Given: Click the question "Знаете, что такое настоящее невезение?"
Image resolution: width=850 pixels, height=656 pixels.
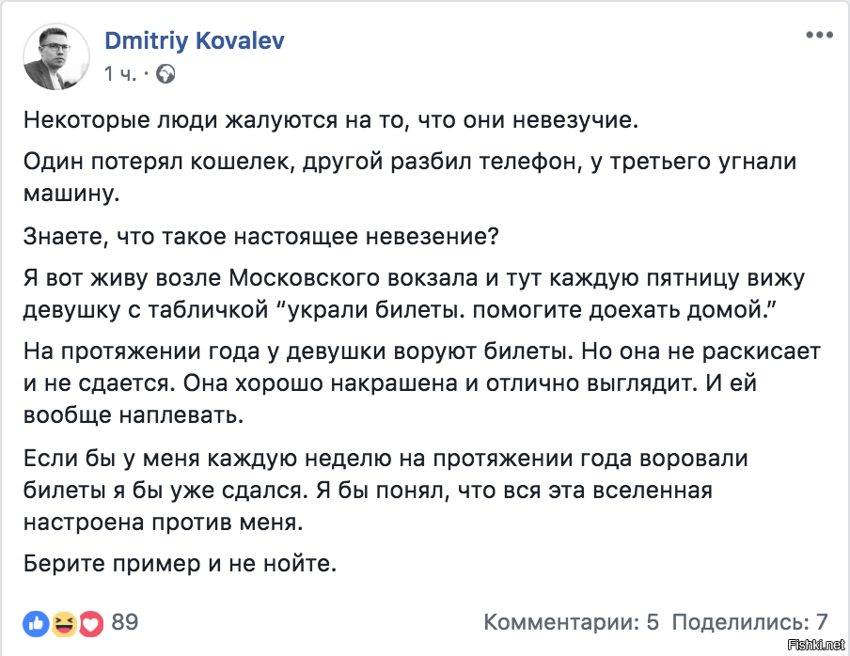Looking at the screenshot, I should pyautogui.click(x=261, y=237).
